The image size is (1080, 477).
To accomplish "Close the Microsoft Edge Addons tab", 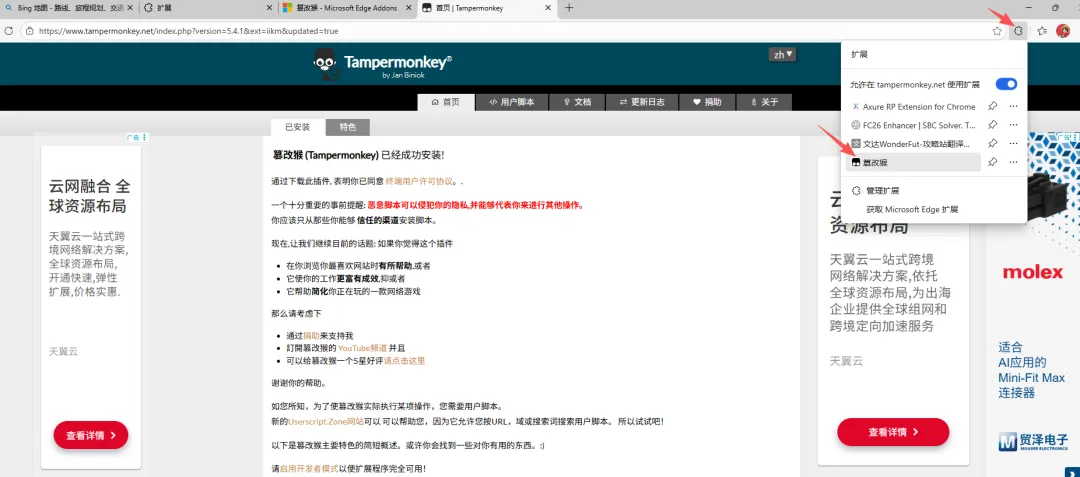I will click(409, 8).
